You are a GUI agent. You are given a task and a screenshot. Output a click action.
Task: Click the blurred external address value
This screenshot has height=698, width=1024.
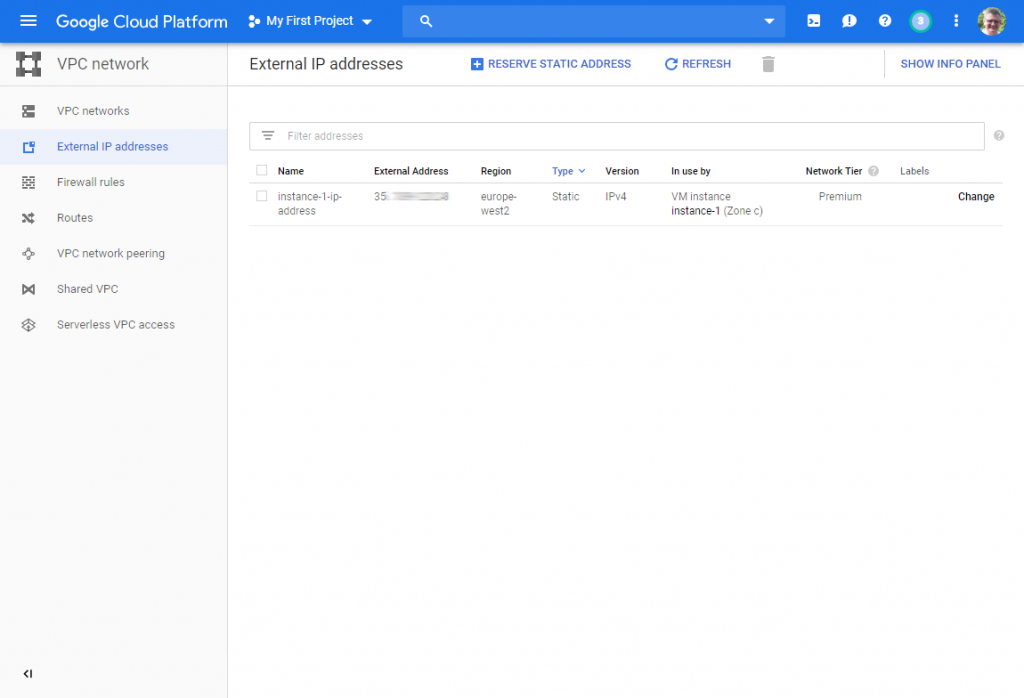pyautogui.click(x=411, y=197)
